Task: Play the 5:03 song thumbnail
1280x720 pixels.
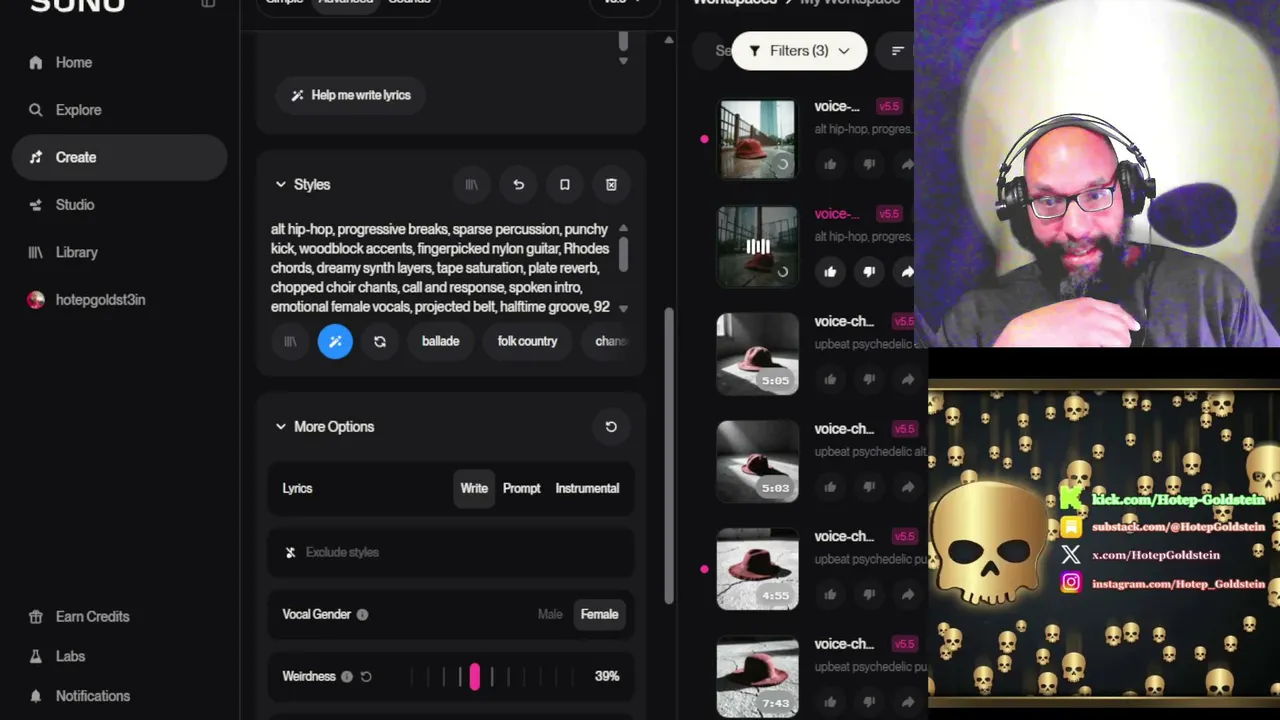Action: pyautogui.click(x=757, y=461)
